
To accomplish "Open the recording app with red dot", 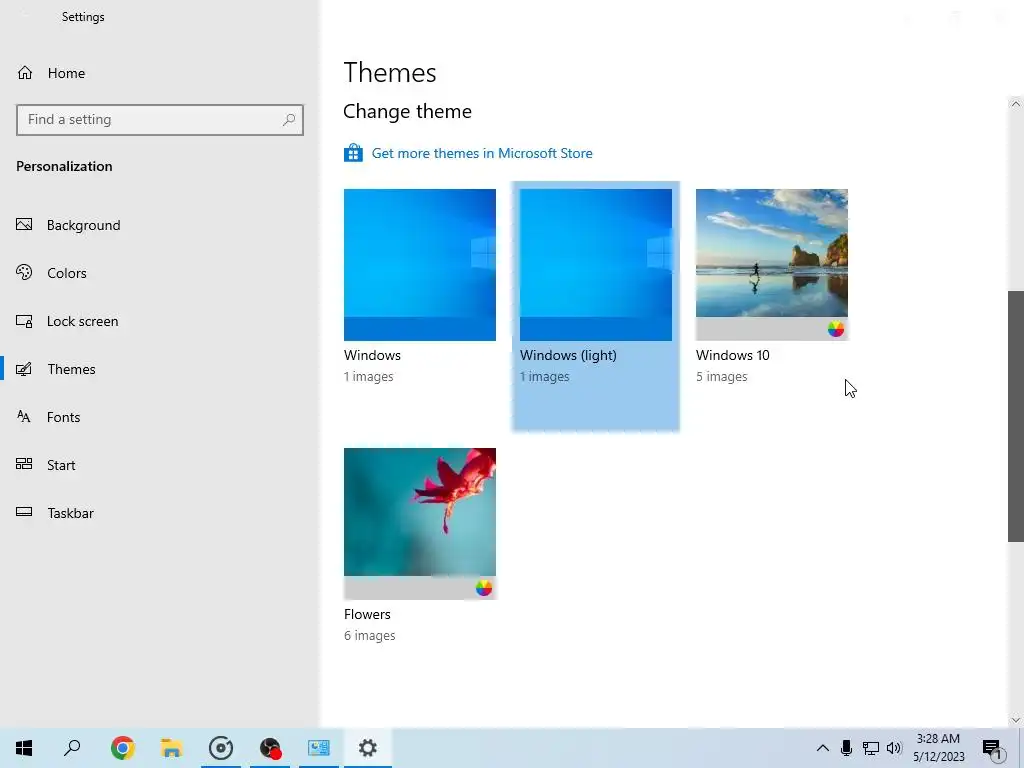I will tap(270, 748).
